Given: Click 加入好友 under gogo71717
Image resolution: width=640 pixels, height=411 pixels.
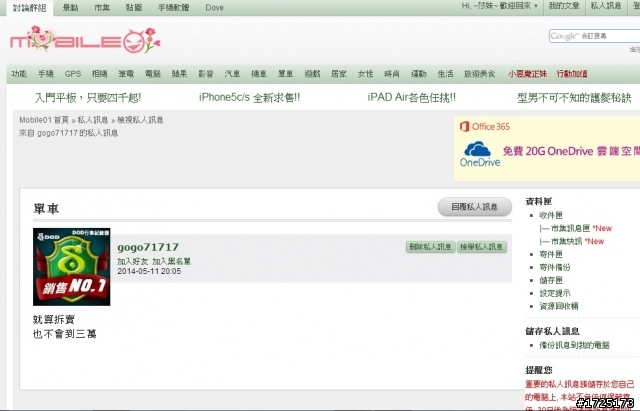Looking at the screenshot, I should pyautogui.click(x=133, y=261).
